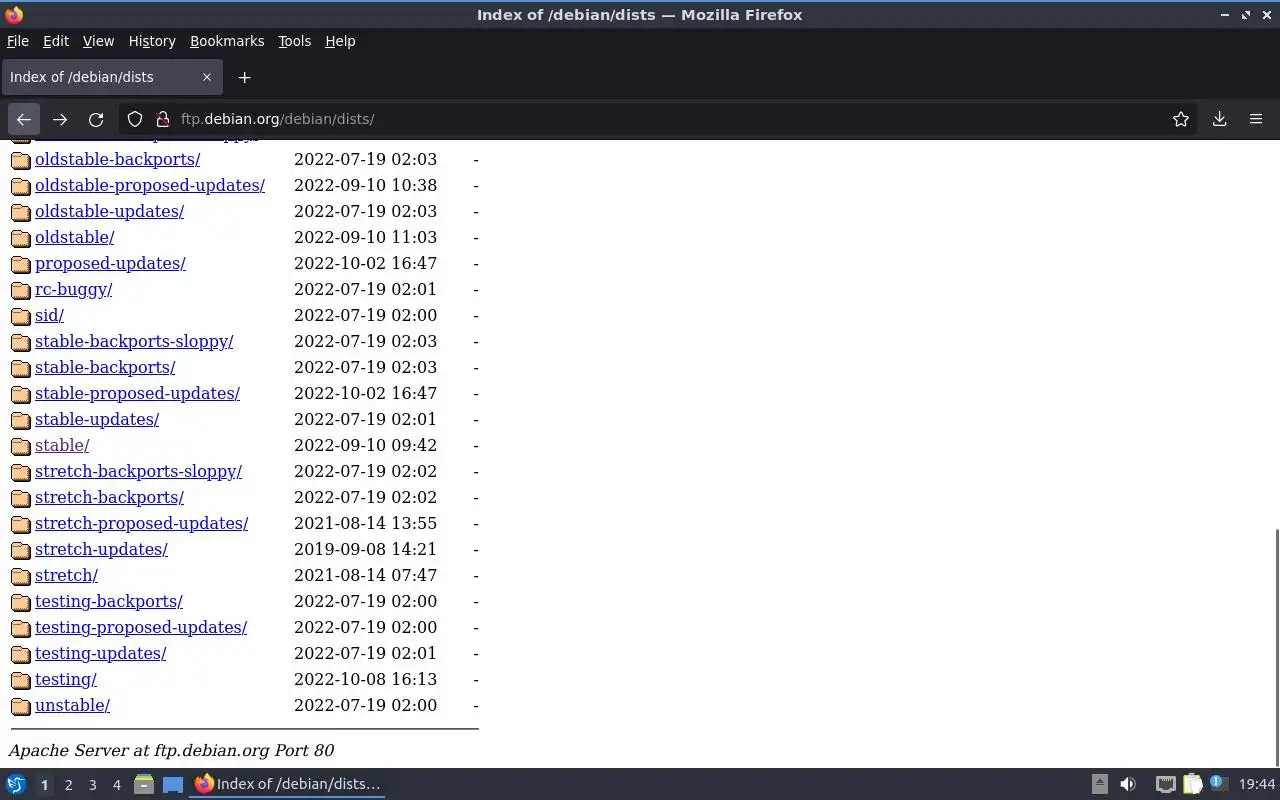
Task: Switch to workspace 2
Action: coord(68,785)
